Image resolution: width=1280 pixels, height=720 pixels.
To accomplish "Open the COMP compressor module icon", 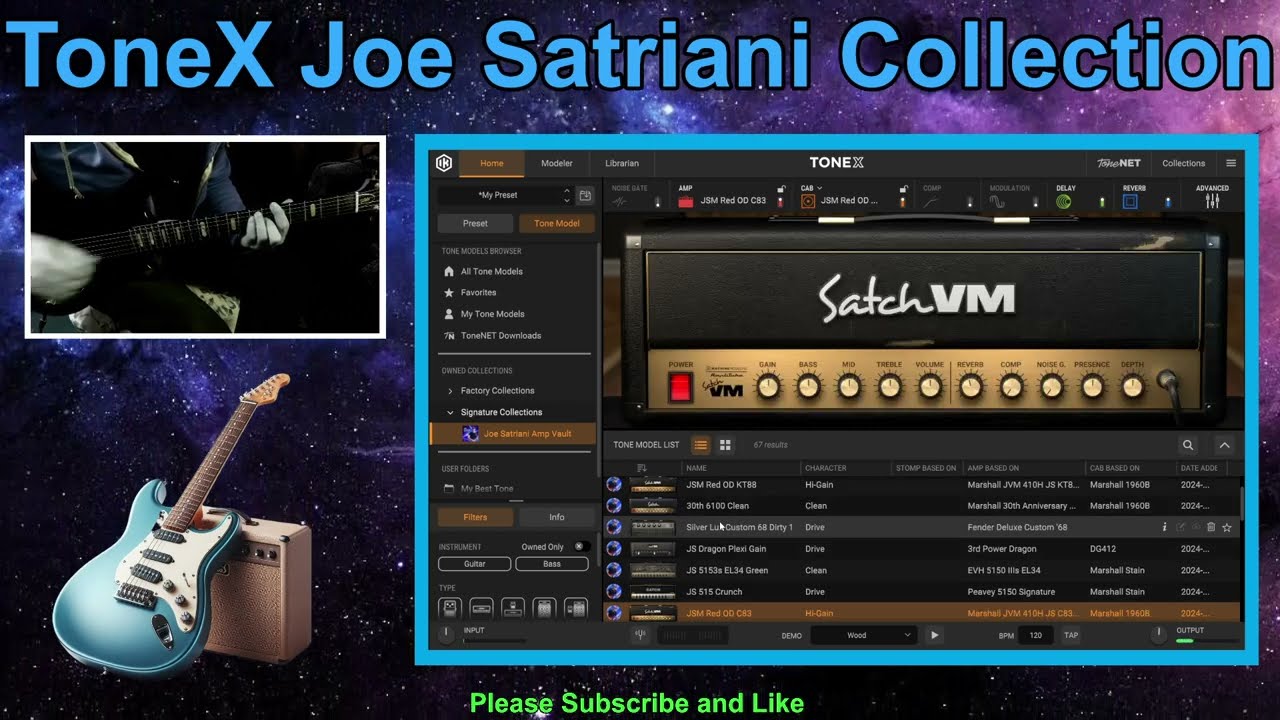I will [931, 201].
